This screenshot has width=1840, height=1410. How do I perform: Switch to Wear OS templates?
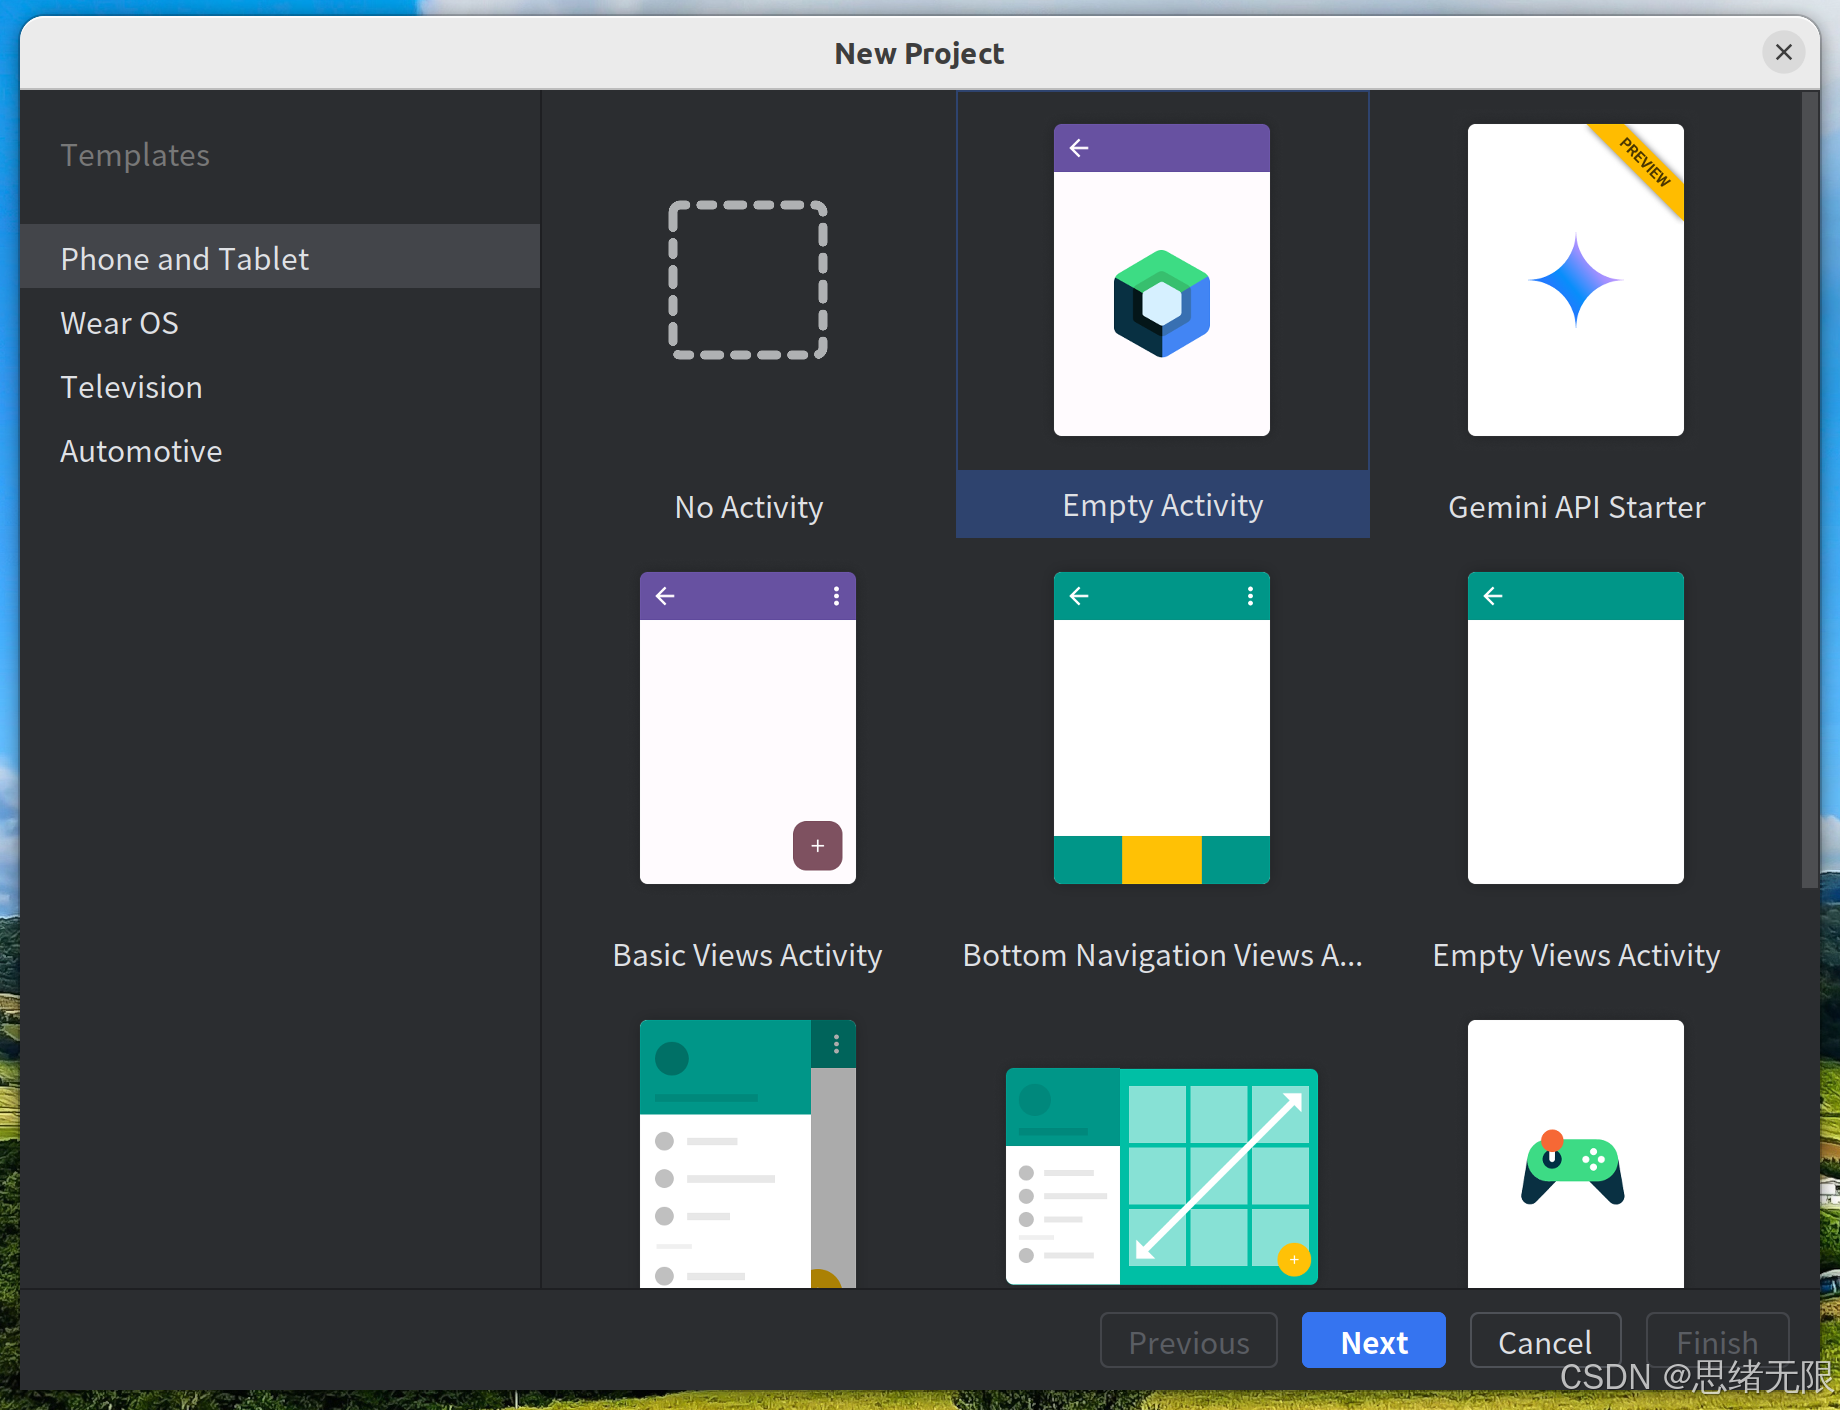120,322
